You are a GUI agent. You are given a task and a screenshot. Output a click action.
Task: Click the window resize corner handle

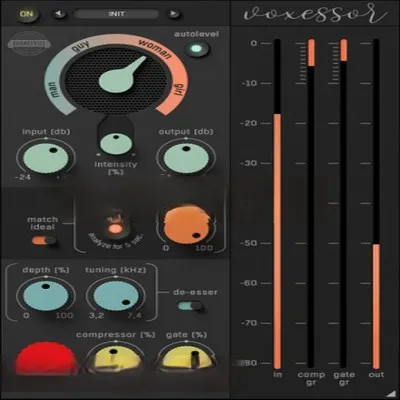391,393
